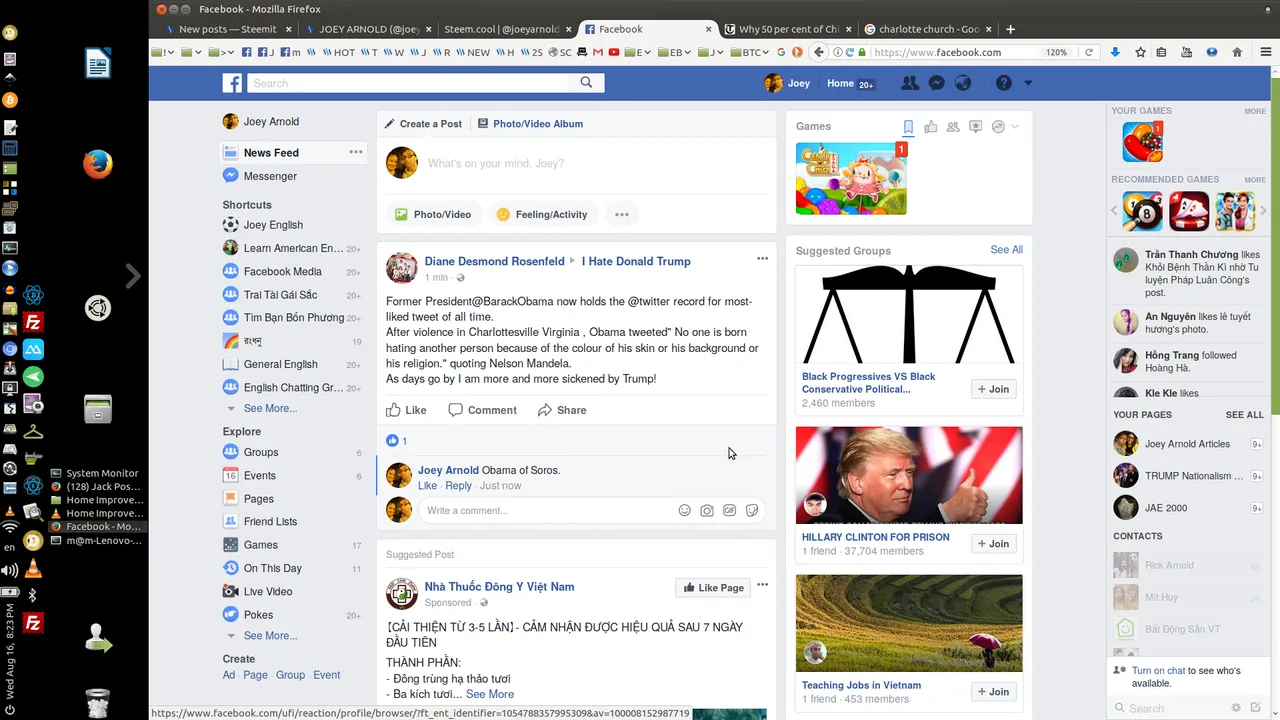This screenshot has height=720, width=1280.
Task: Open the Messenger icon in the top bar
Action: pos(937,83)
